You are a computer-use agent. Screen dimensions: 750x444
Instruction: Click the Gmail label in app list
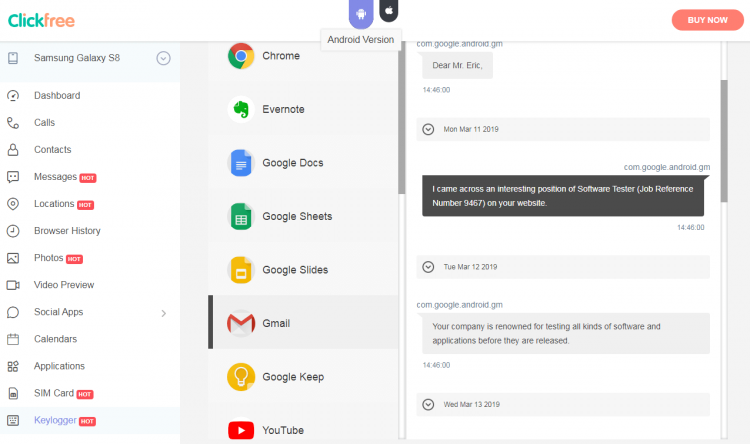click(276, 323)
